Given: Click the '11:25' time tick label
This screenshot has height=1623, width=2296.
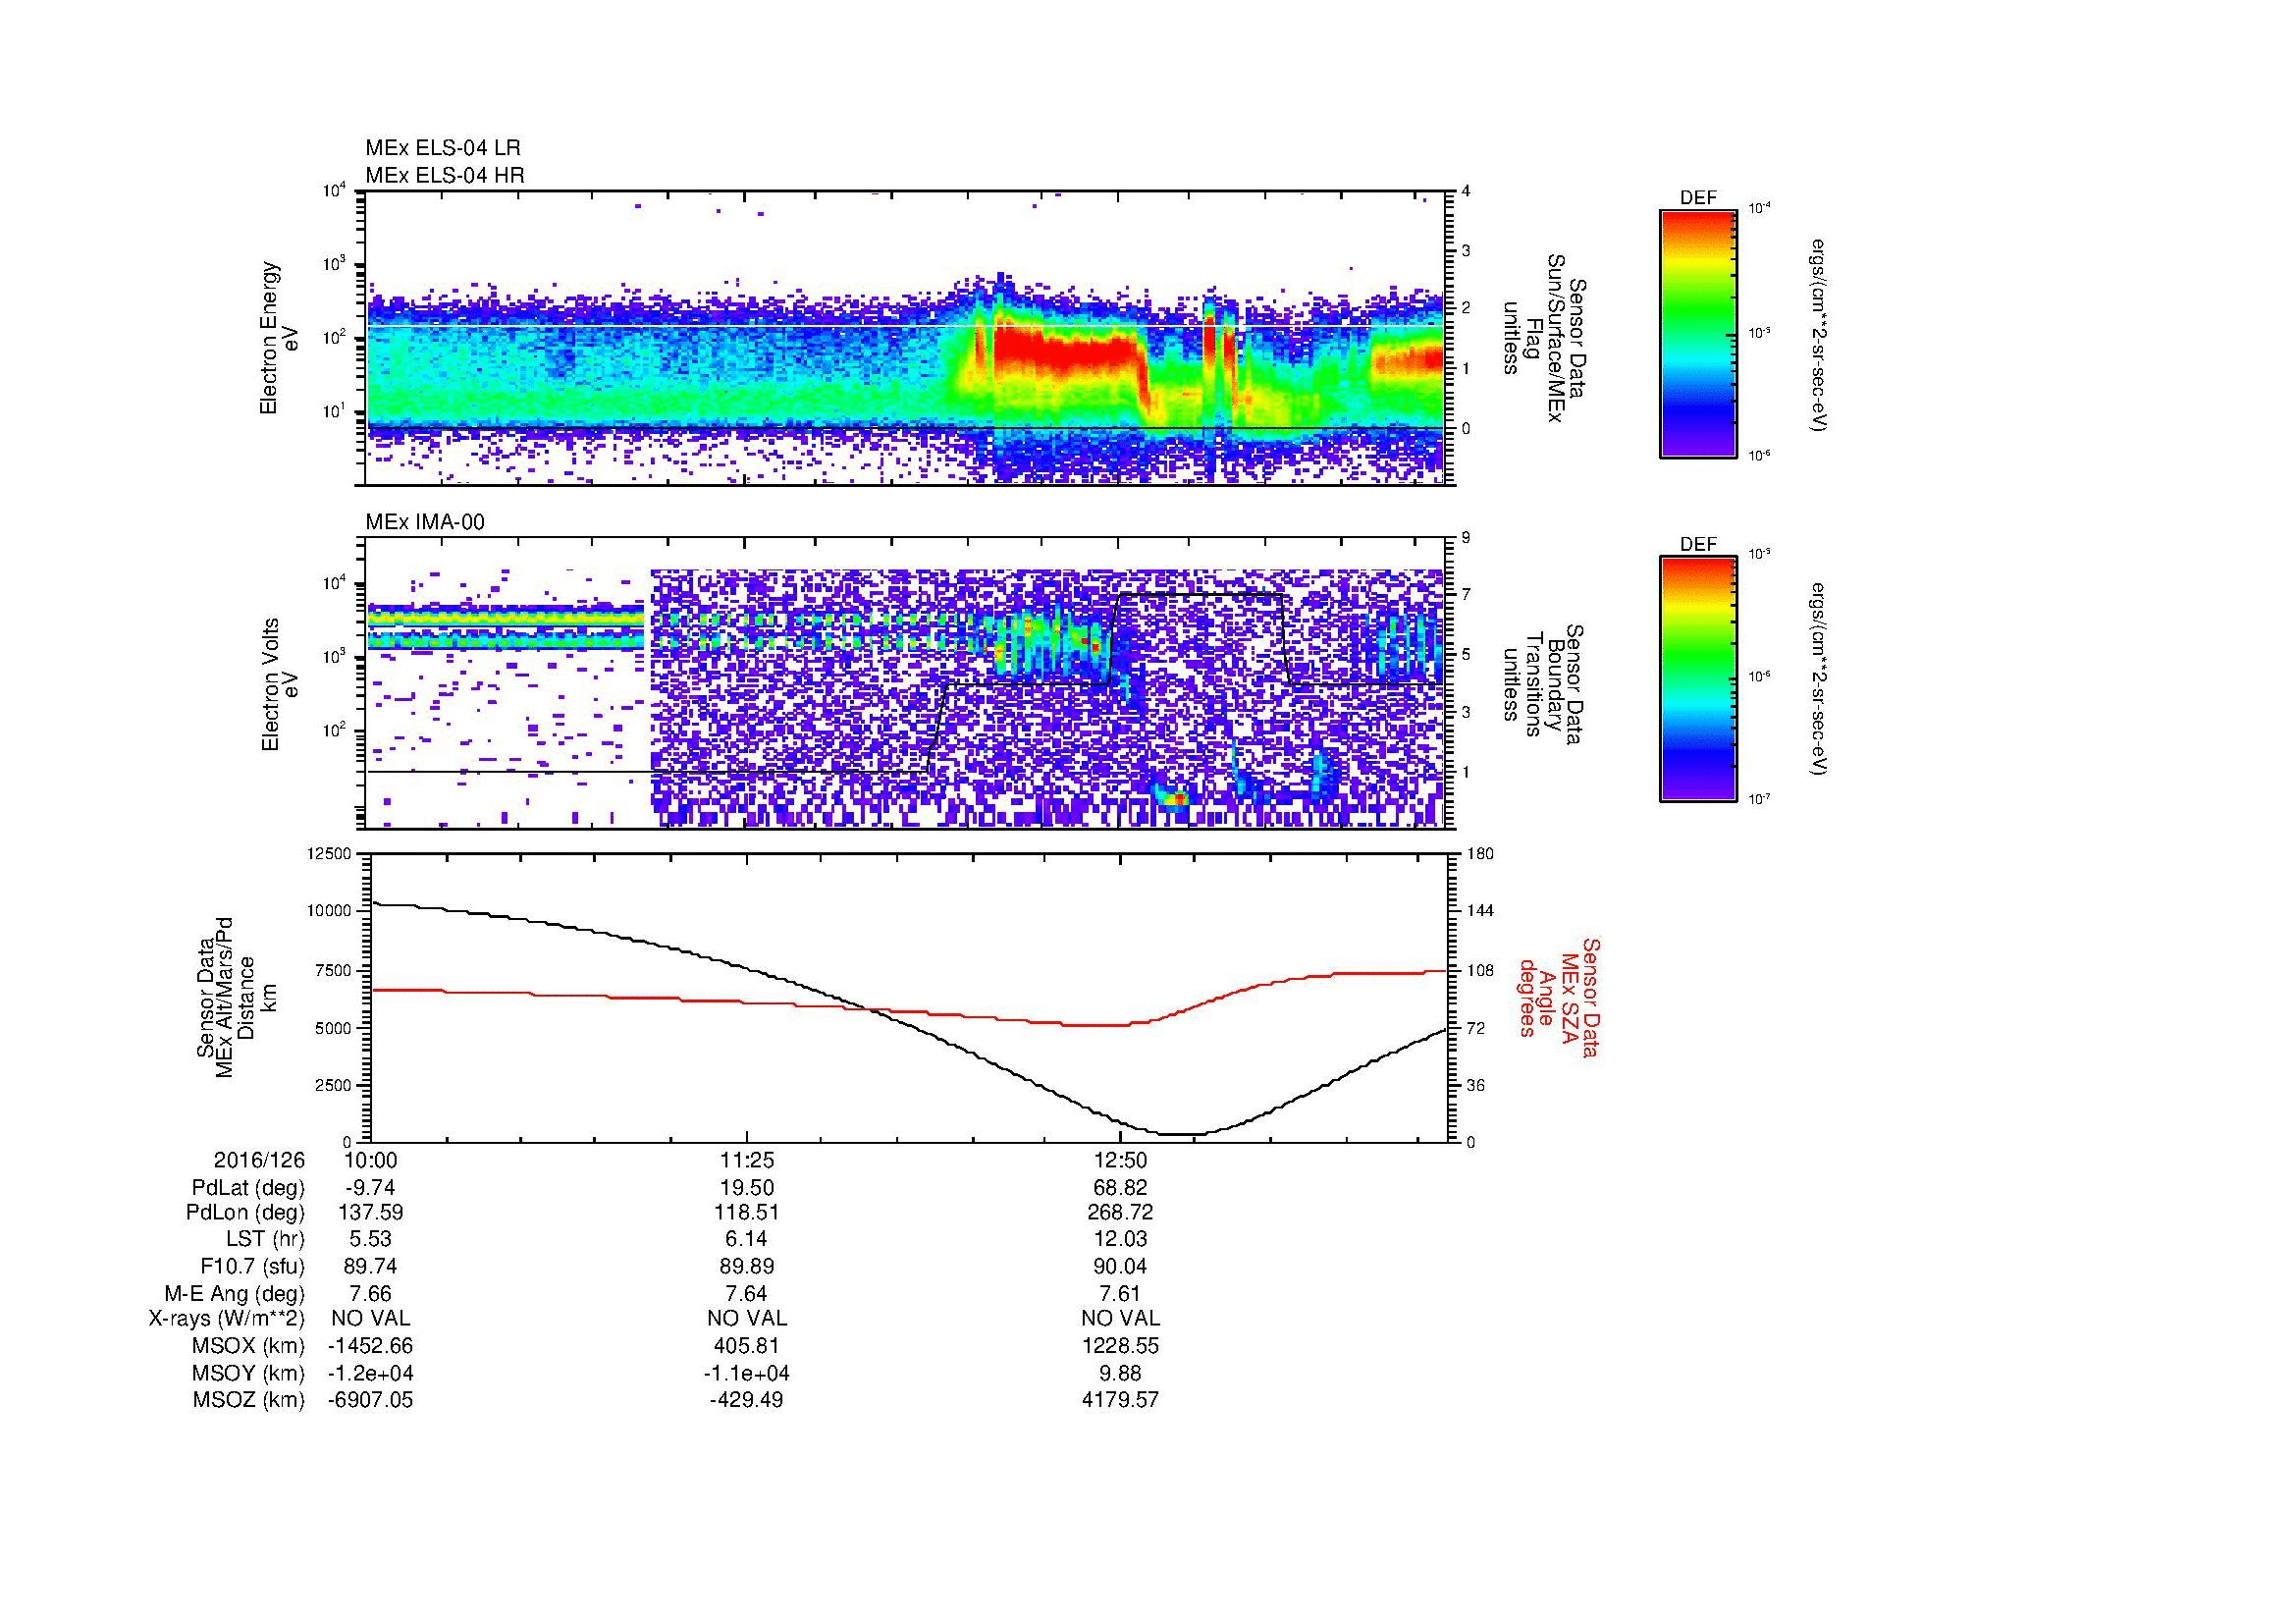Looking at the screenshot, I should tap(746, 1160).
